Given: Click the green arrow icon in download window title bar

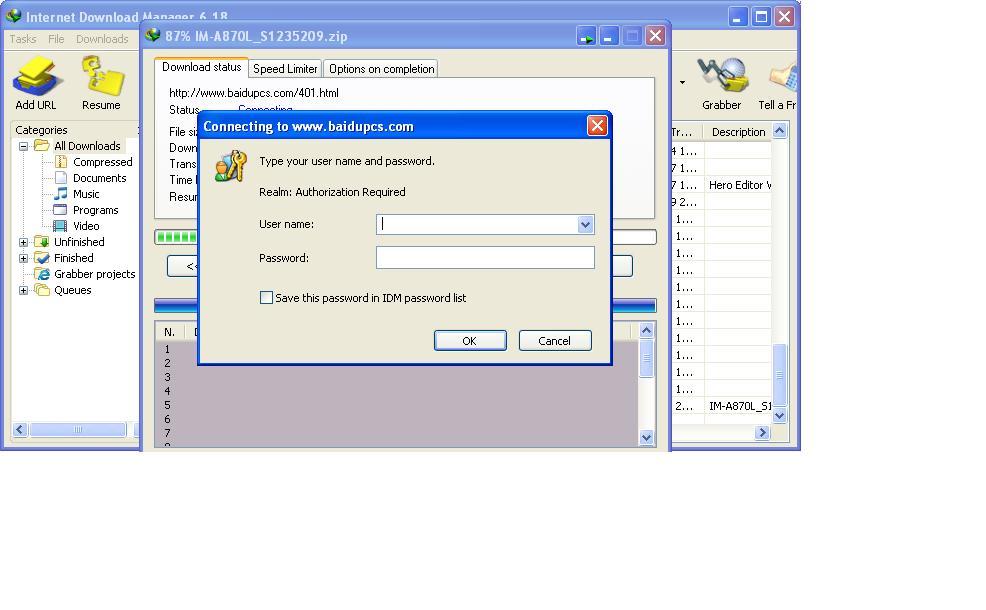Looking at the screenshot, I should (x=586, y=36).
